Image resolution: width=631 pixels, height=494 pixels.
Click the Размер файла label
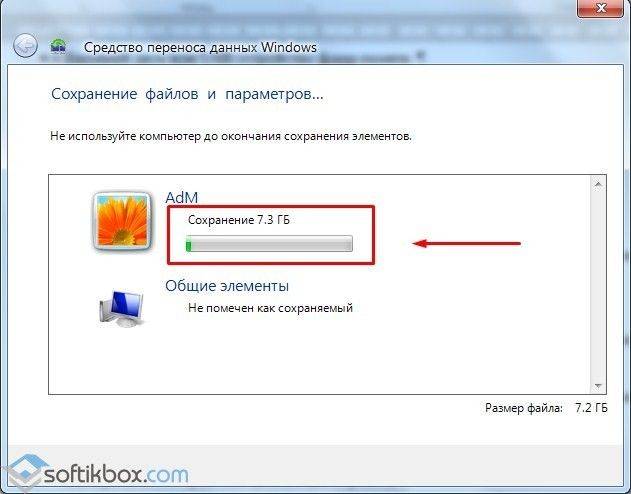pos(524,408)
